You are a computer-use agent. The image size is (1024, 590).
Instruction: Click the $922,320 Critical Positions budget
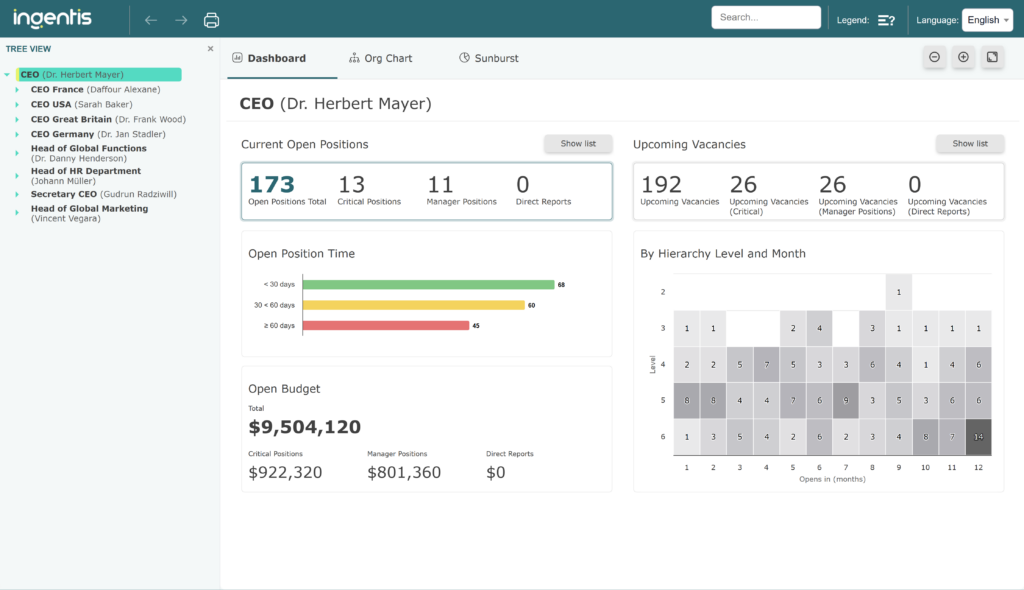click(x=285, y=472)
